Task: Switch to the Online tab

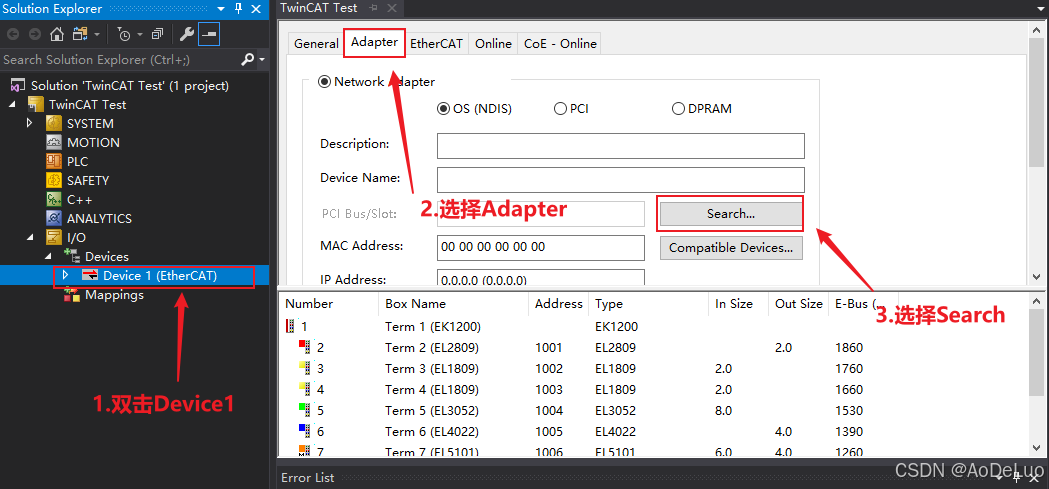Action: coord(493,43)
